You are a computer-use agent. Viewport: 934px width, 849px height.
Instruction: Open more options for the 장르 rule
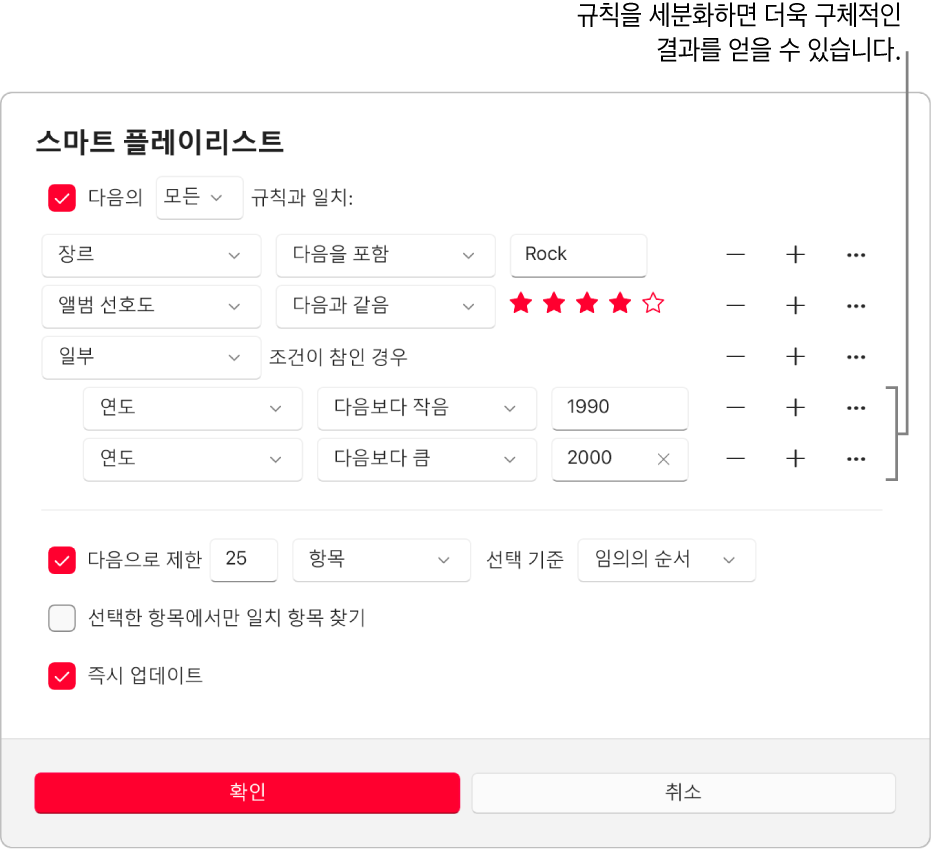click(x=856, y=255)
